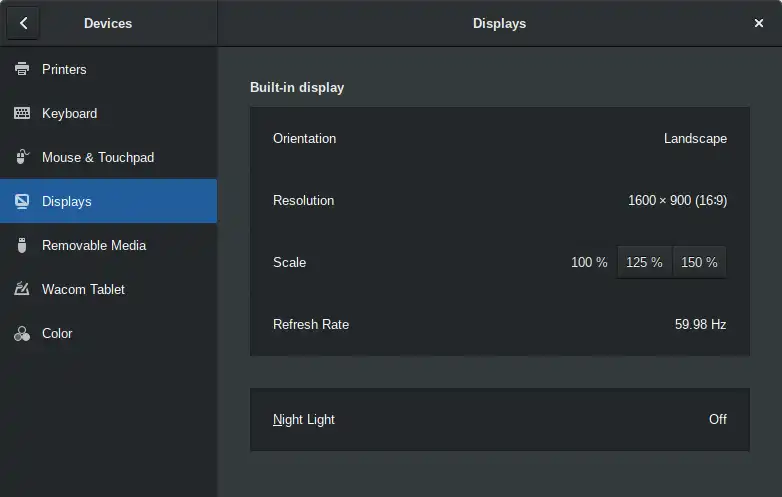Set display scale to 125 %
The height and width of the screenshot is (497, 782).
pyautogui.click(x=644, y=262)
